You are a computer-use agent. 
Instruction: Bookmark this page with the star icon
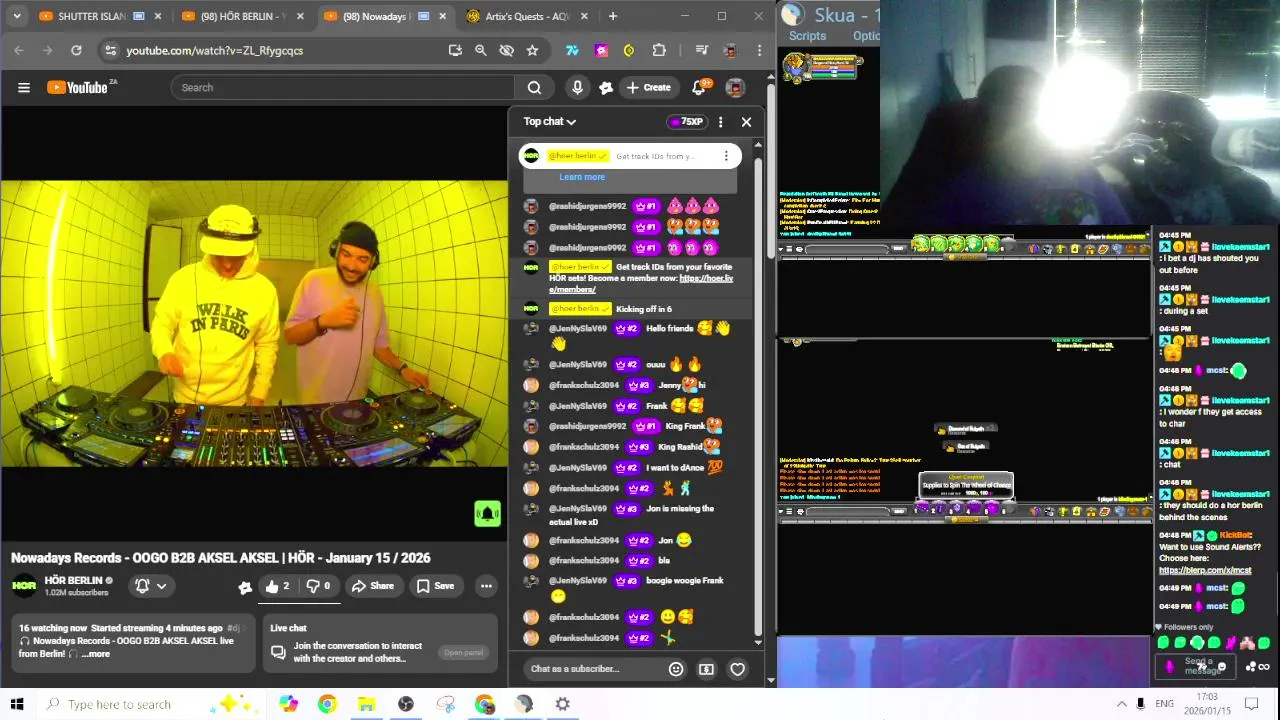click(x=532, y=50)
